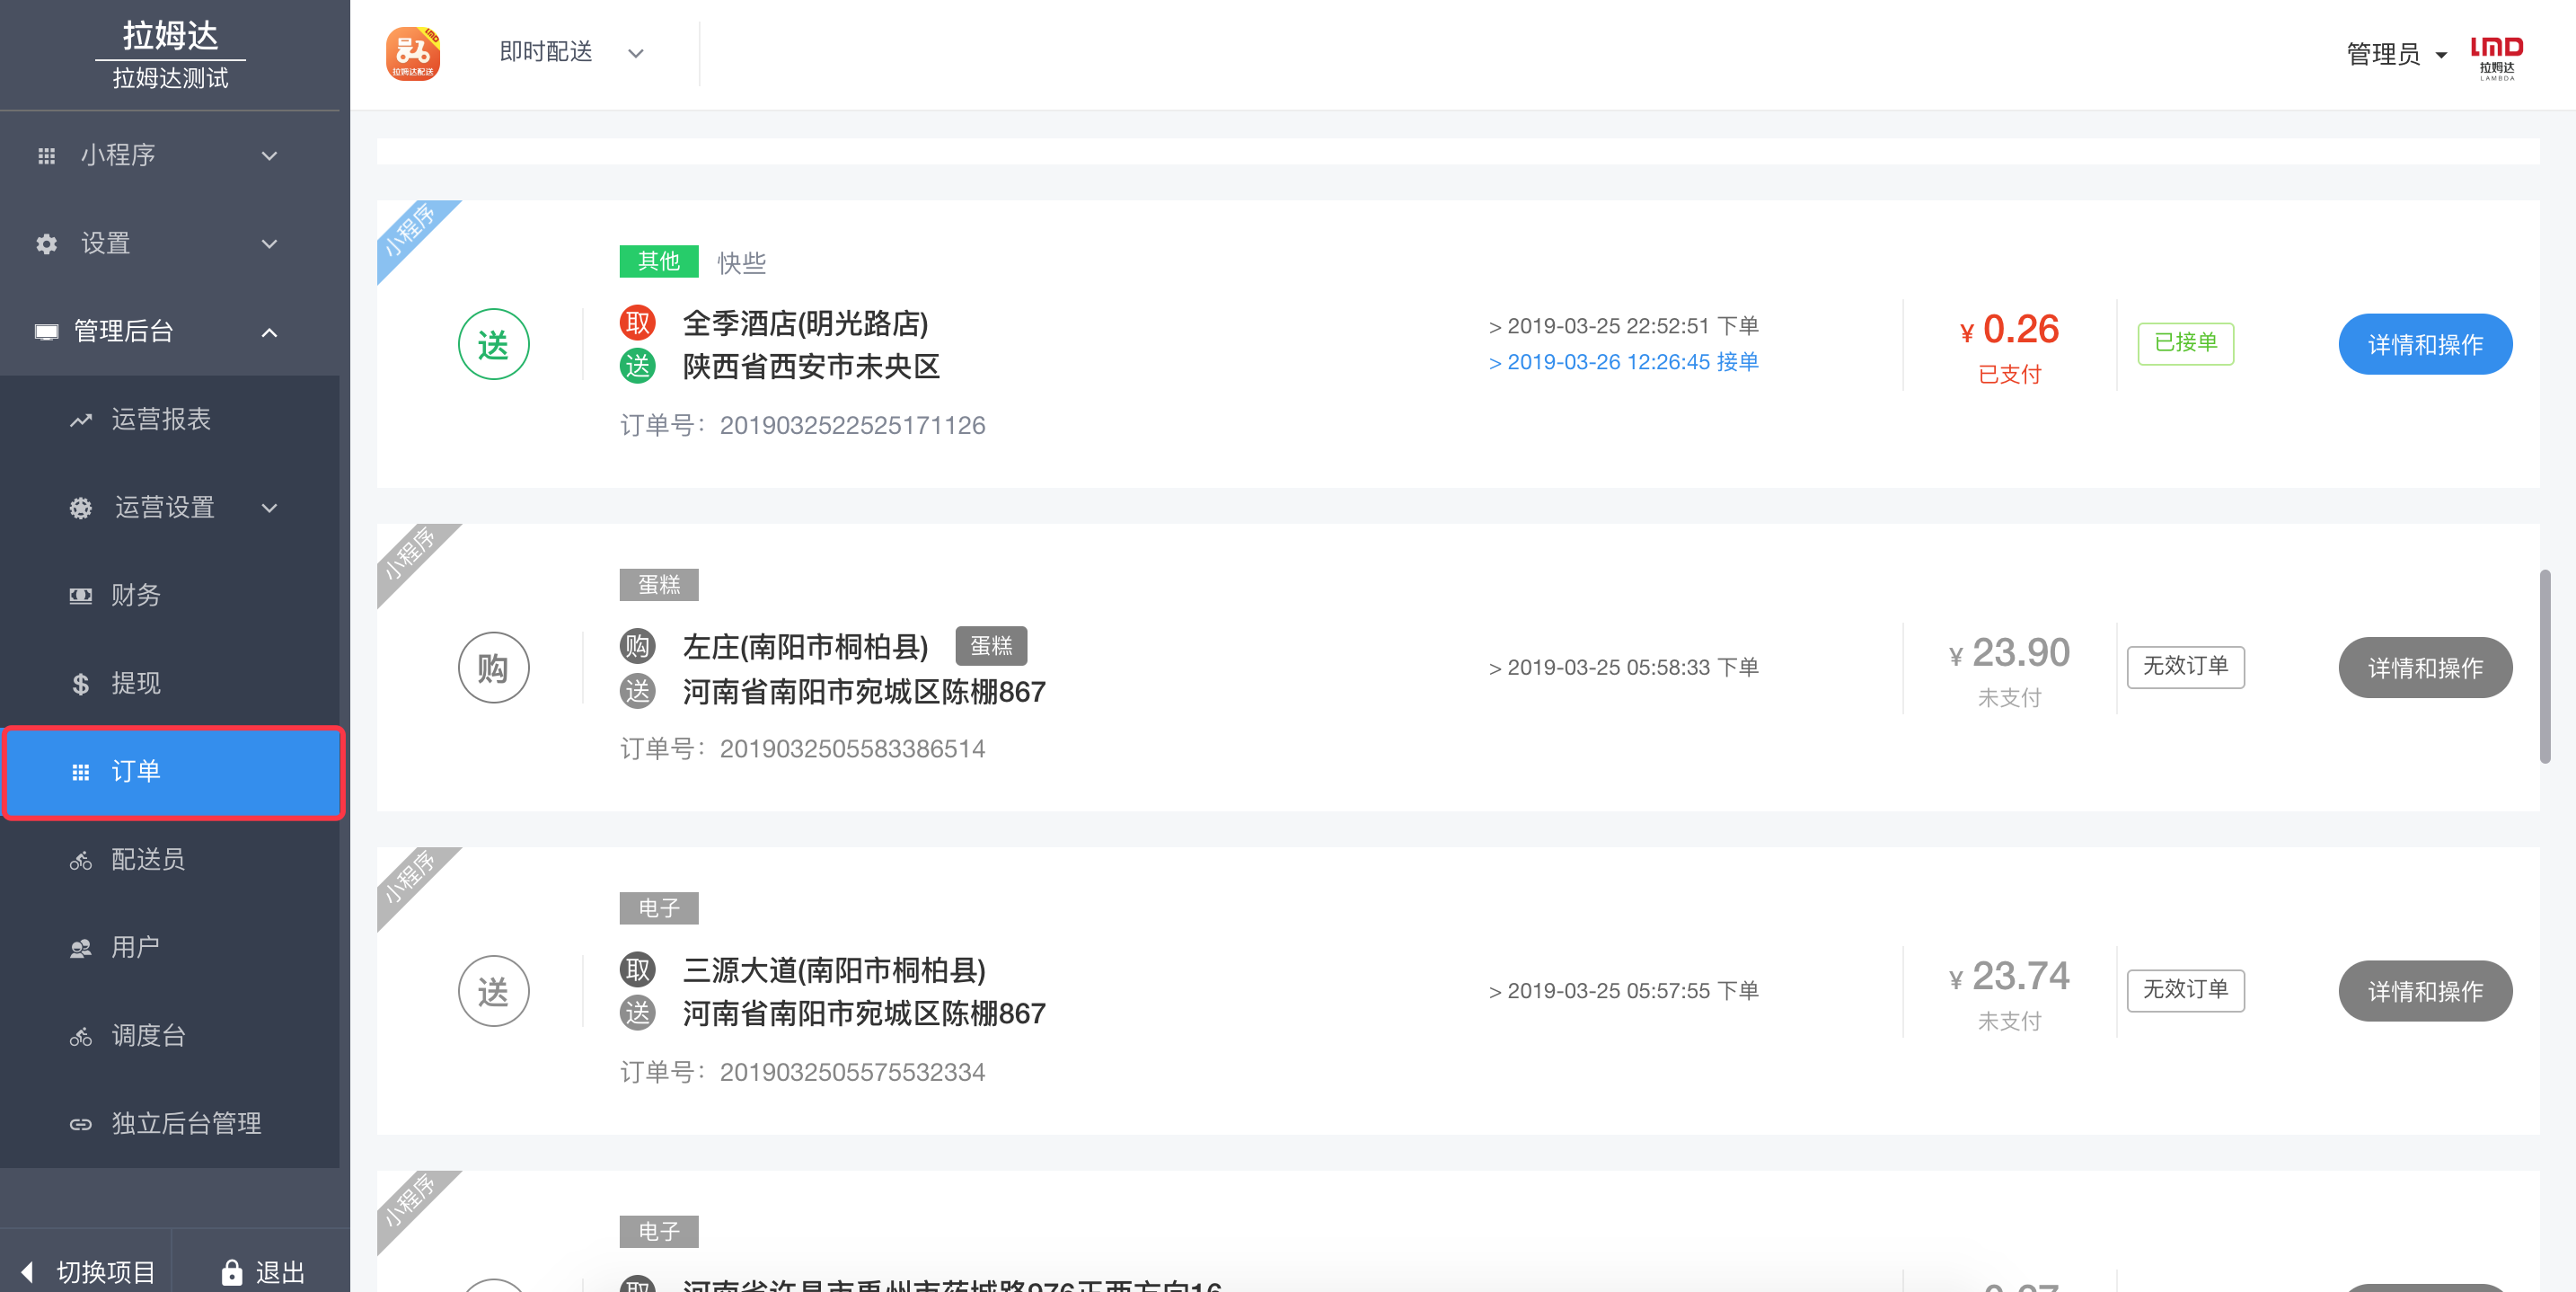Click the 运营设置 cog icon
2576x1292 pixels.
pyautogui.click(x=81, y=508)
